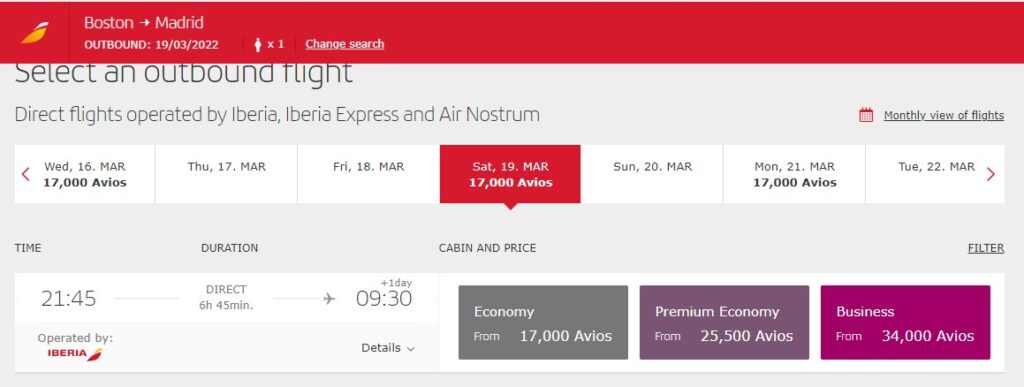This screenshot has height=387, width=1024.
Task: Click the airplane icon in flight row
Action: point(329,299)
